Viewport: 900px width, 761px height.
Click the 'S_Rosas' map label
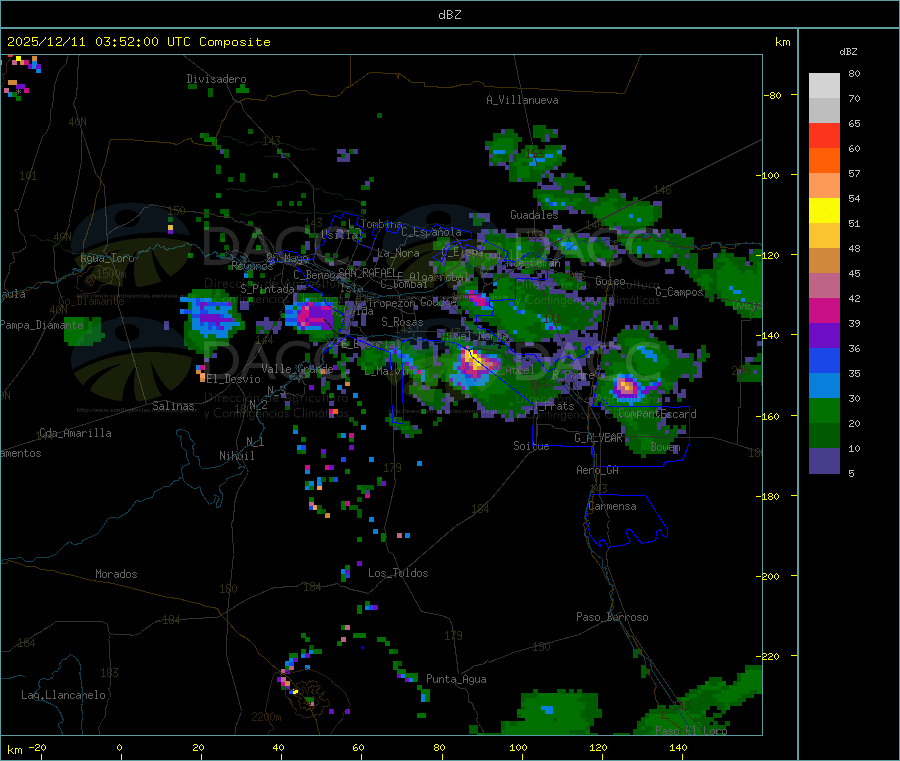pos(402,322)
